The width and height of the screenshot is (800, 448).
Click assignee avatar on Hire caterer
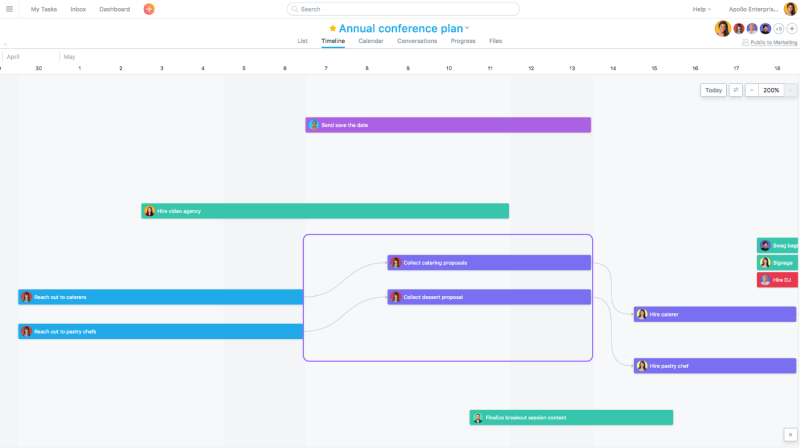coord(642,314)
